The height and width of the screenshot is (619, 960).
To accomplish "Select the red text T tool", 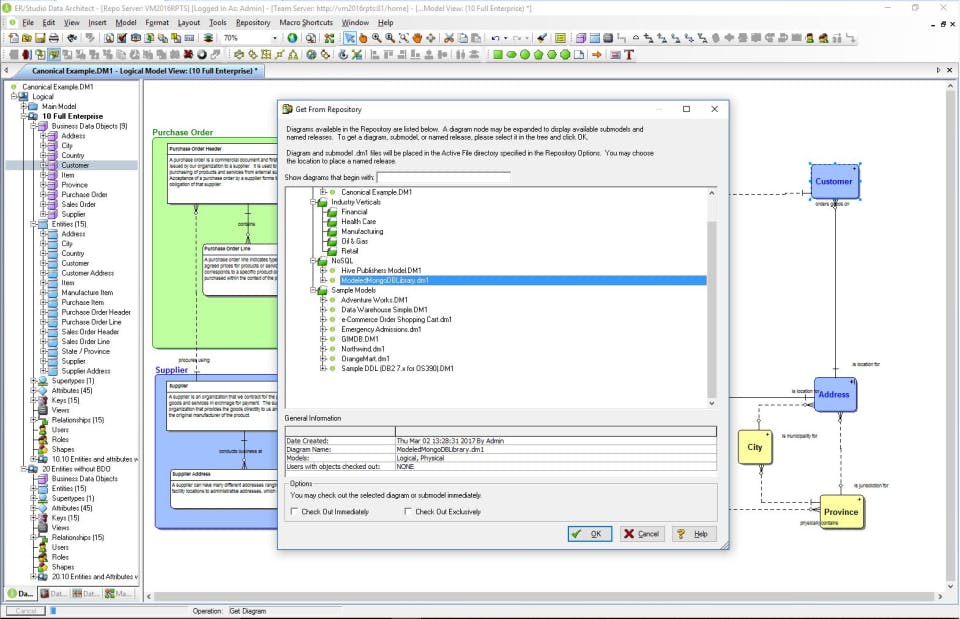I will tap(629, 54).
